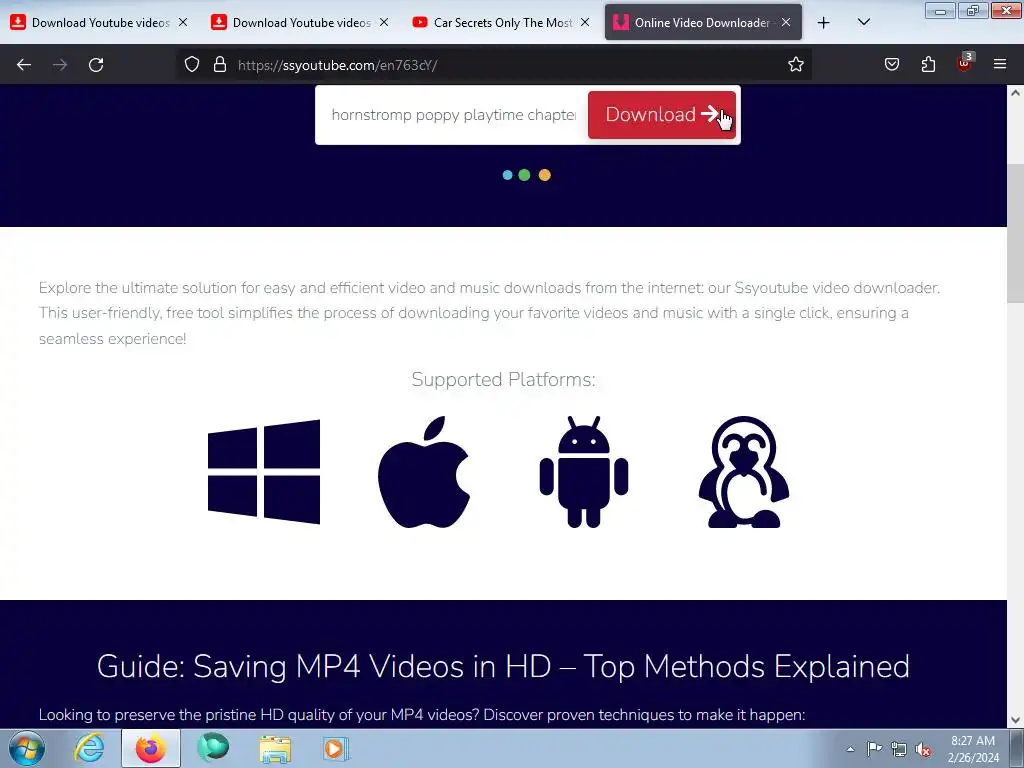Bookmark this page with the star icon
This screenshot has width=1024, height=768.
click(795, 65)
